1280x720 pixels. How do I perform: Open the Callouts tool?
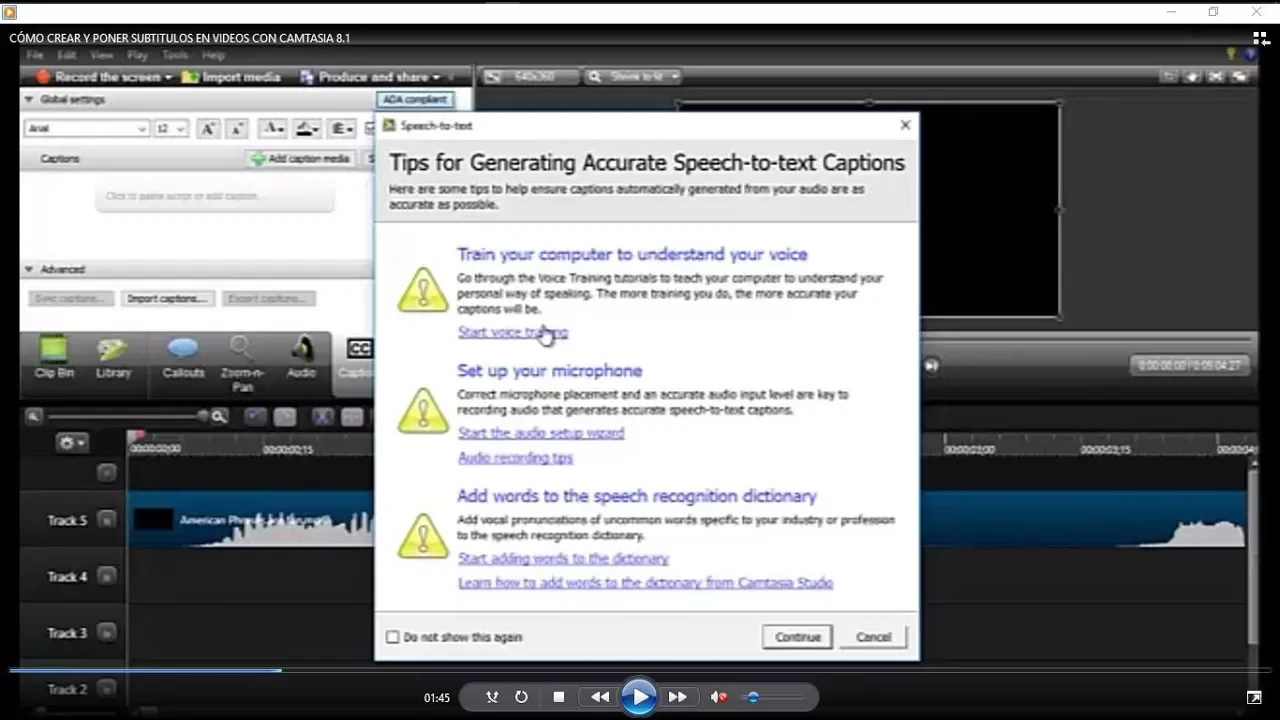coord(182,358)
